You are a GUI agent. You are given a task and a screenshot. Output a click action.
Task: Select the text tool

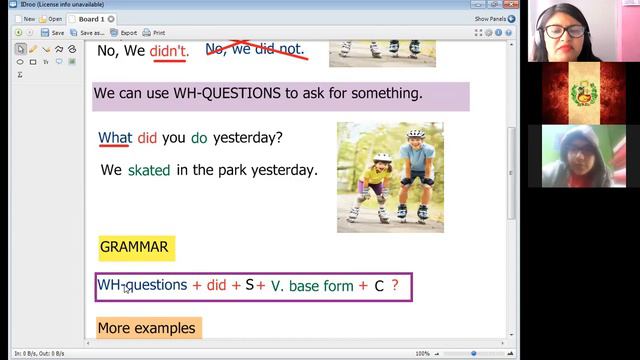[x=46, y=62]
